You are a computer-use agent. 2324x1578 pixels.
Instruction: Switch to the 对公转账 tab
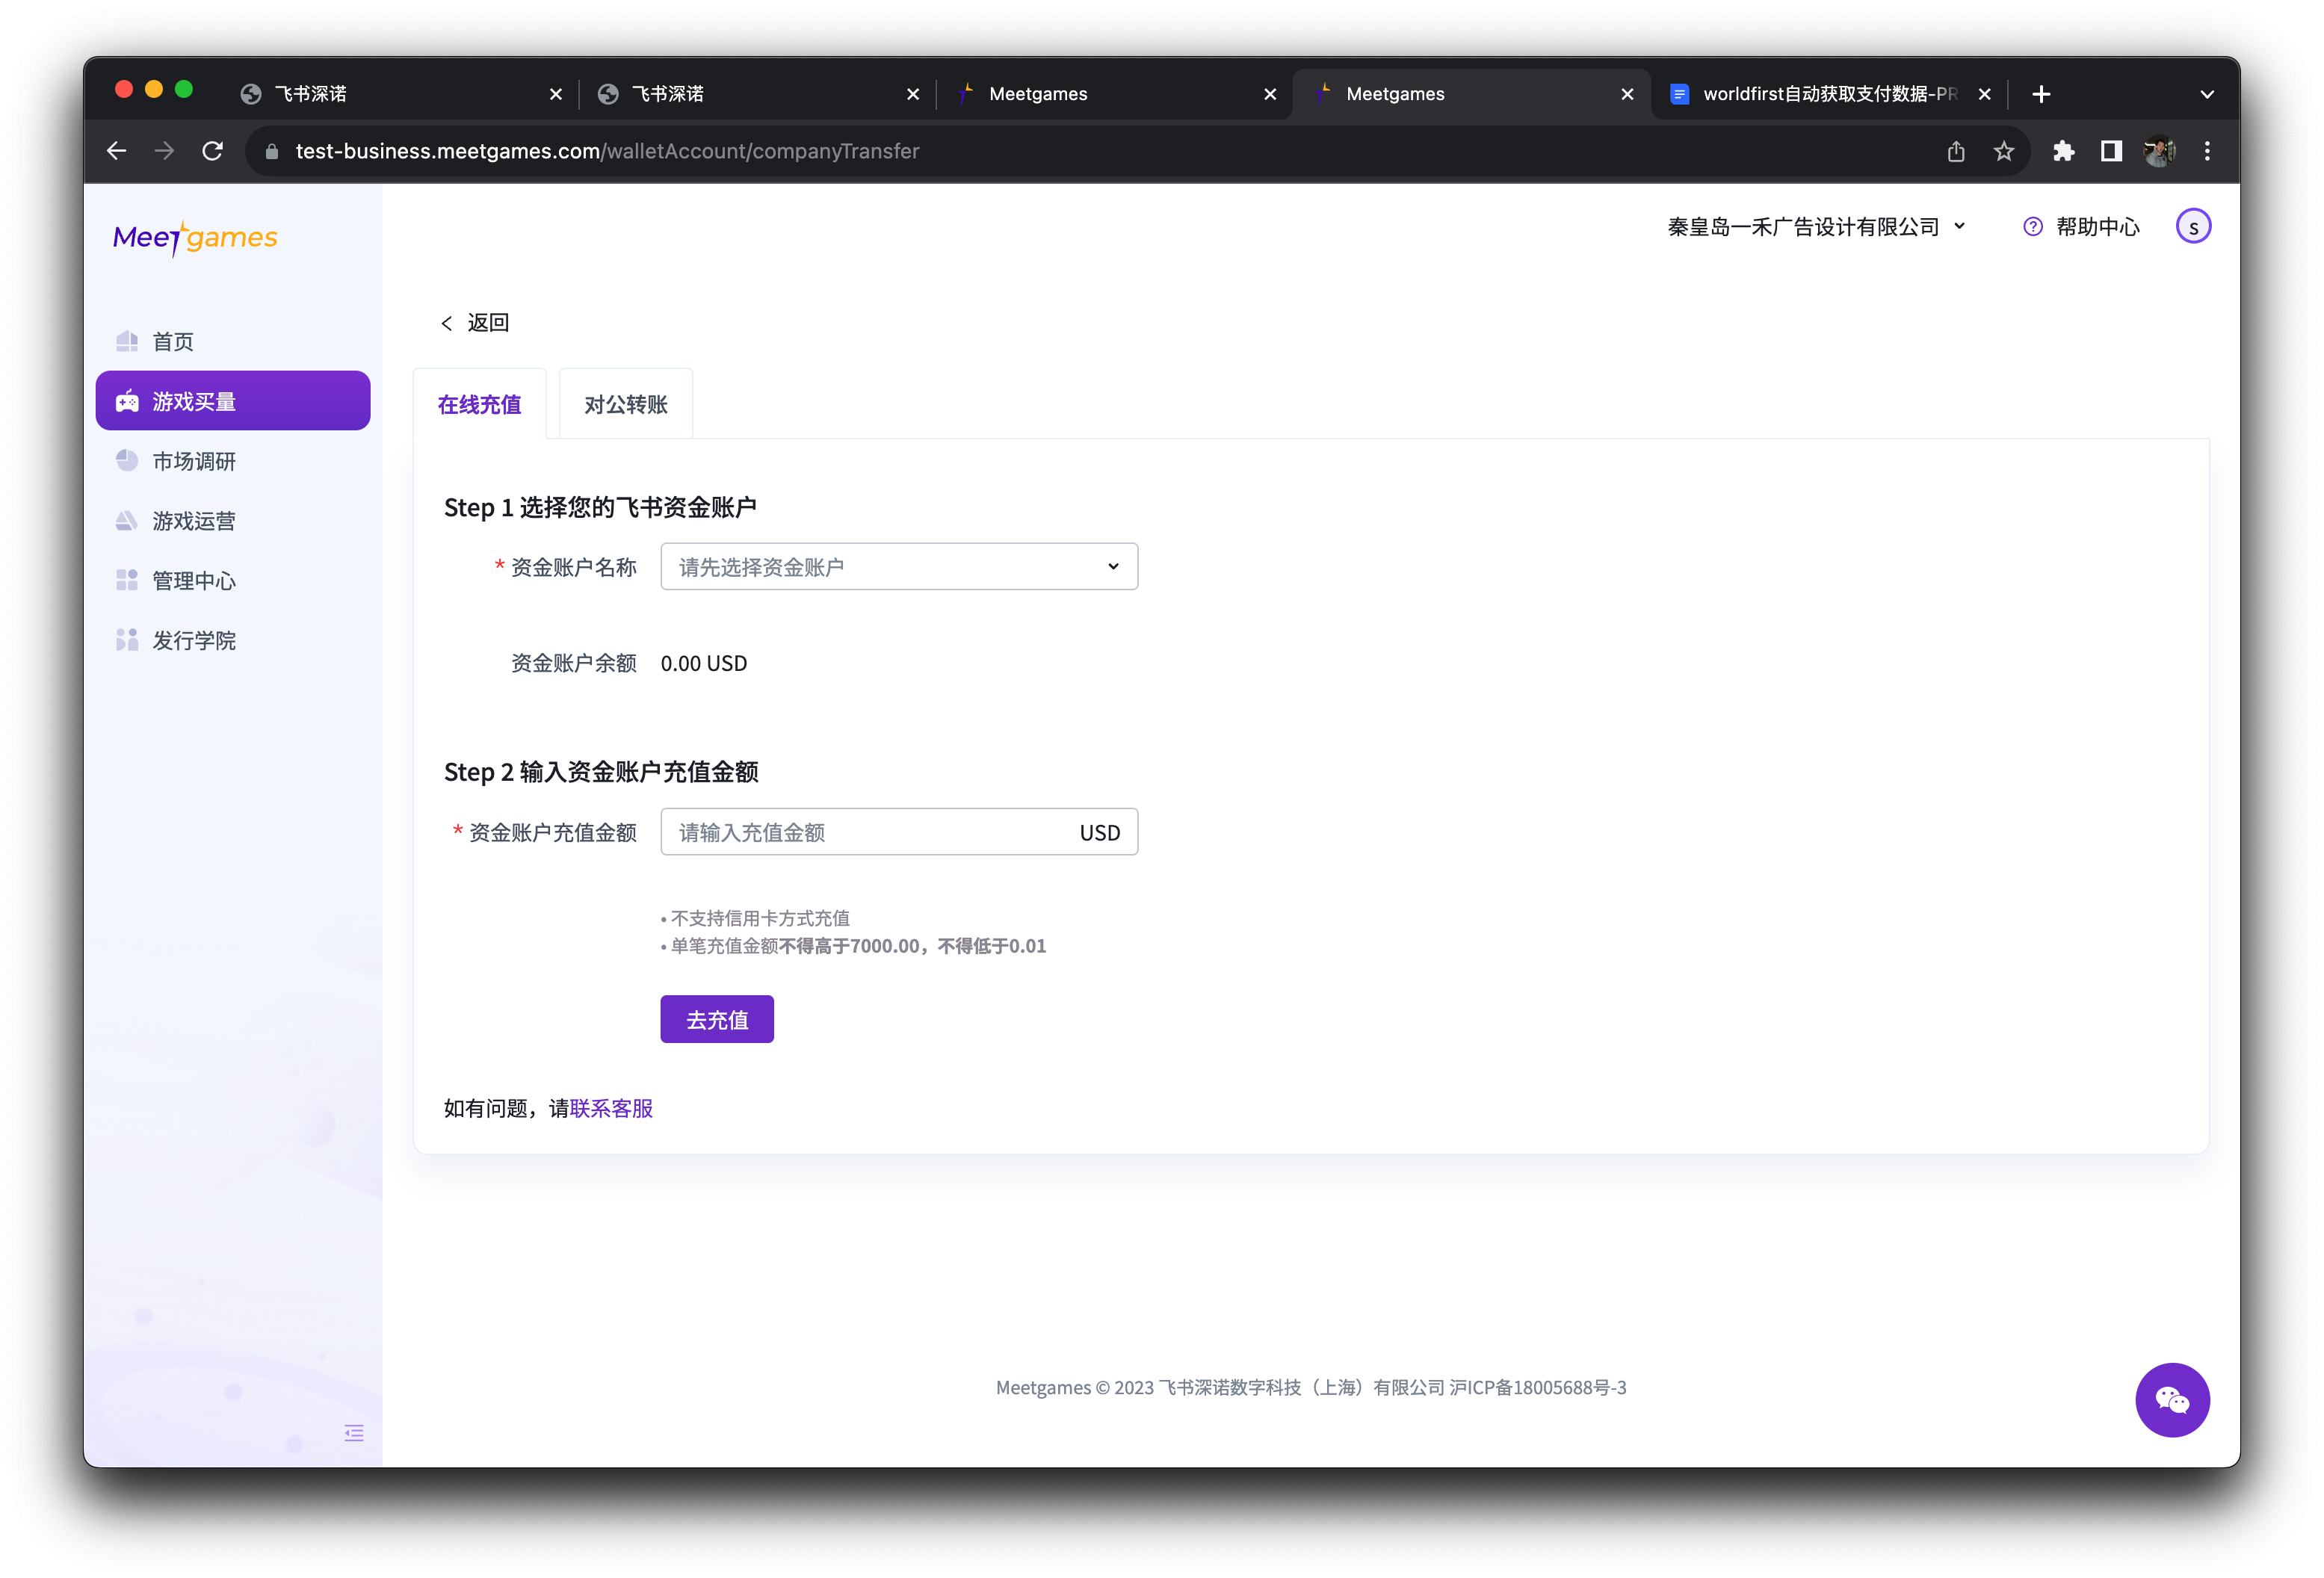pos(625,404)
